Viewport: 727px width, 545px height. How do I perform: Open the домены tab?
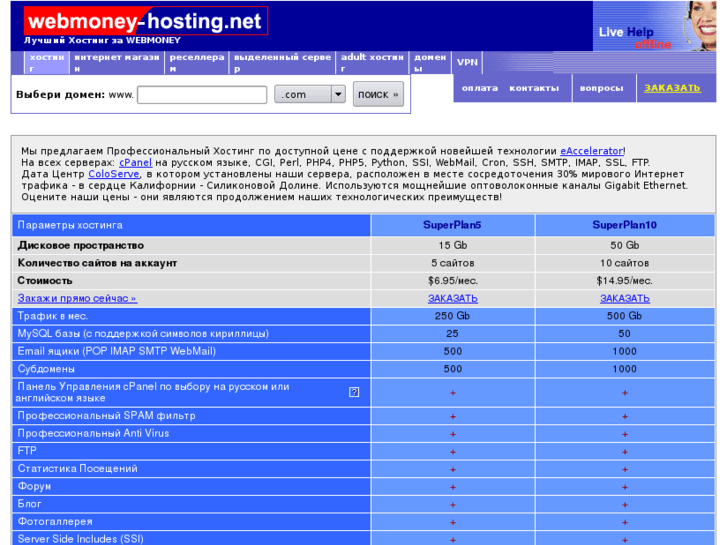click(430, 63)
